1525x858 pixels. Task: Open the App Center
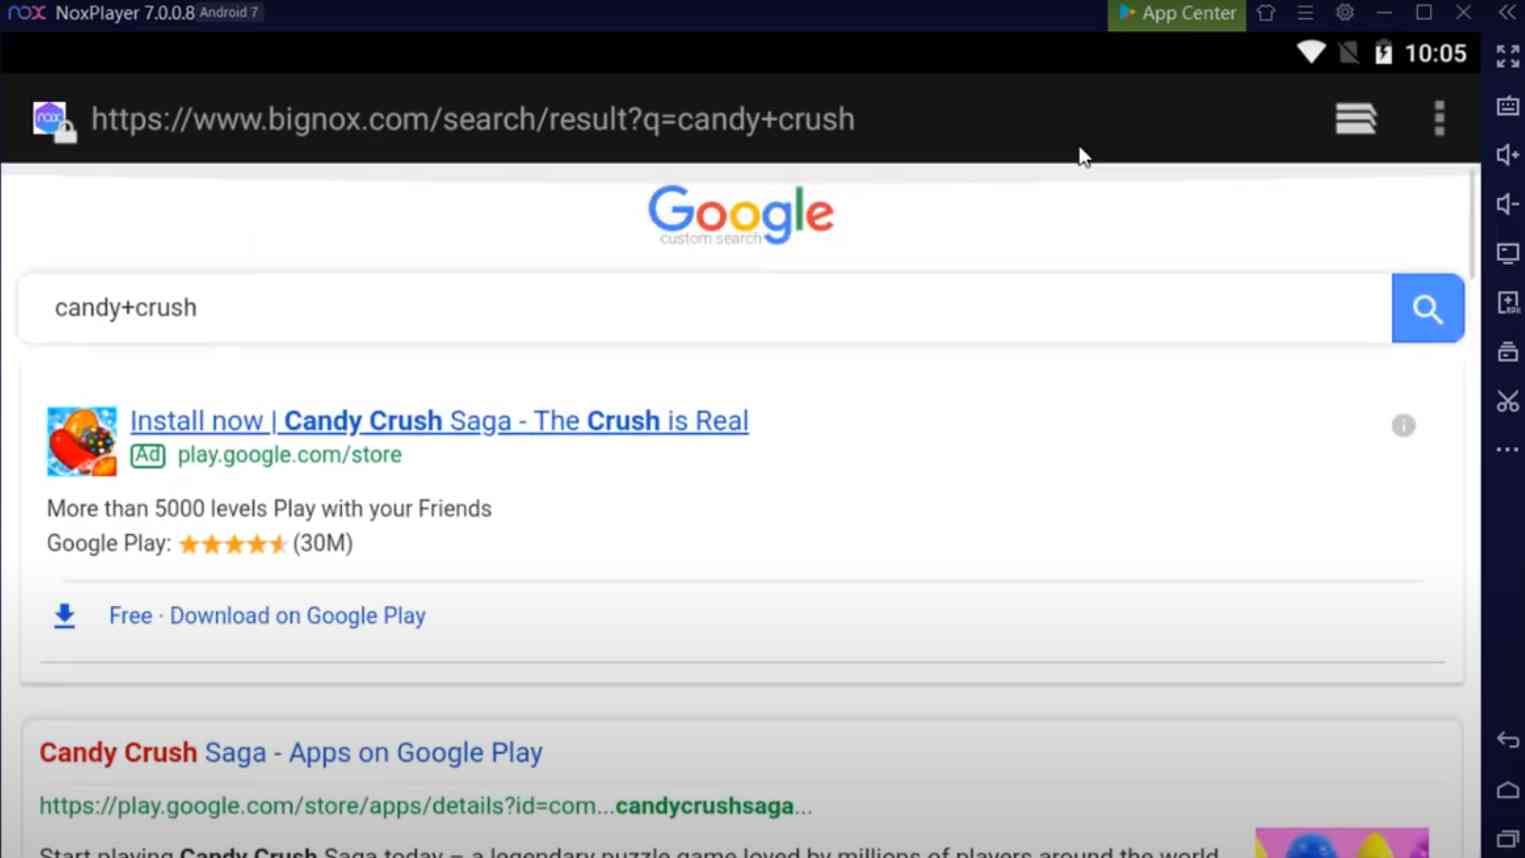1177,14
